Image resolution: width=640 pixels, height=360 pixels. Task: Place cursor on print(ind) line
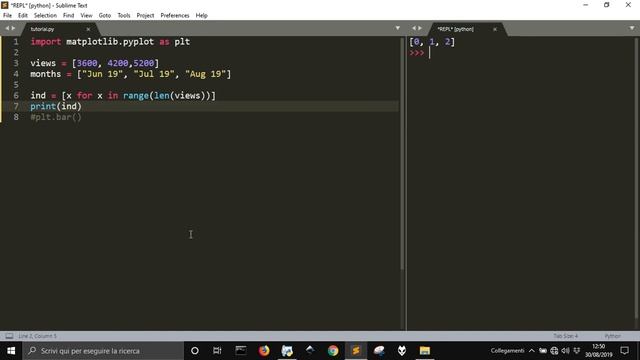point(56,107)
